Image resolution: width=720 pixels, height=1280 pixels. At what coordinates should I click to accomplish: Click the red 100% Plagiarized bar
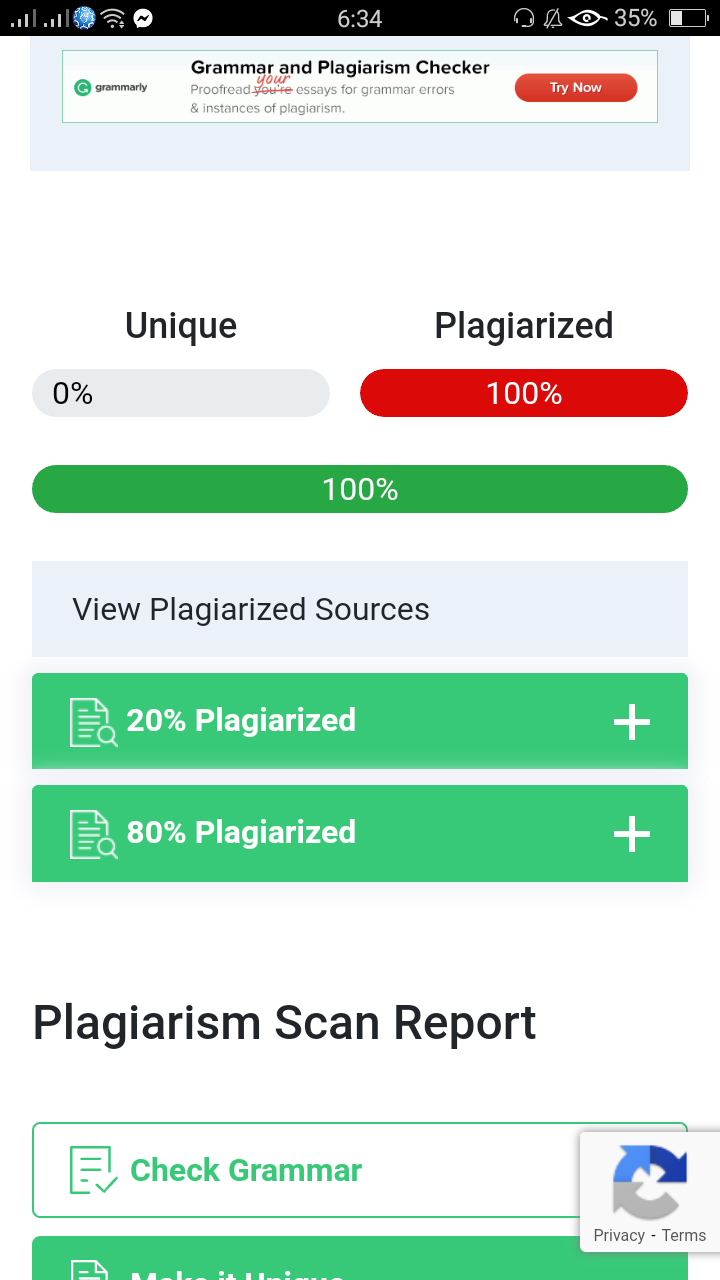click(x=524, y=393)
